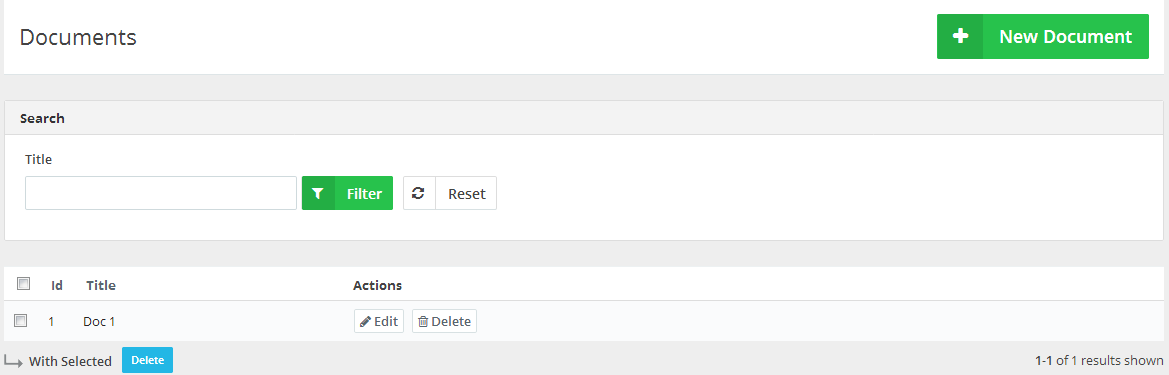
Task: Tick the select-all checkbox in table header
Action: [x=23, y=283]
